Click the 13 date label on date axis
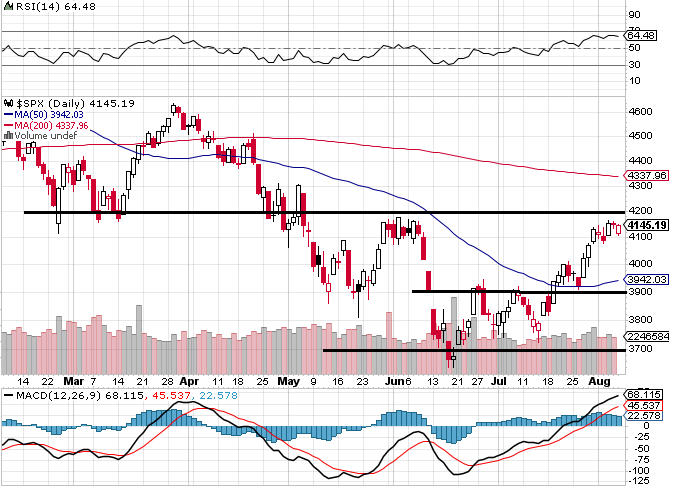This screenshot has width=674, height=486. coord(433,382)
